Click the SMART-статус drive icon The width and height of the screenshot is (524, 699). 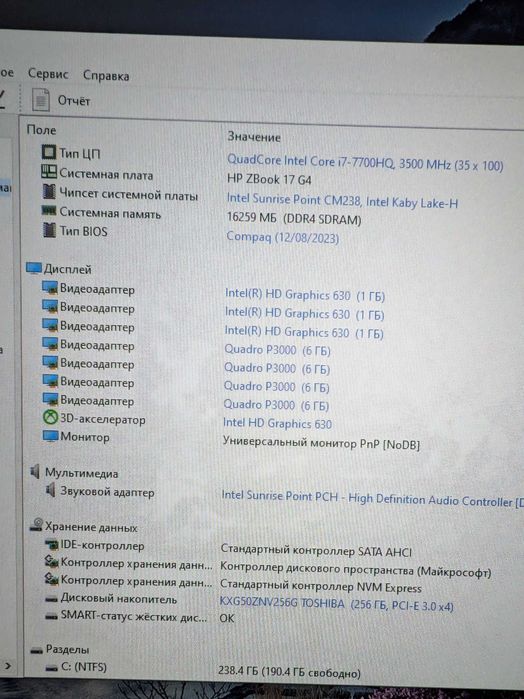pos(52,617)
